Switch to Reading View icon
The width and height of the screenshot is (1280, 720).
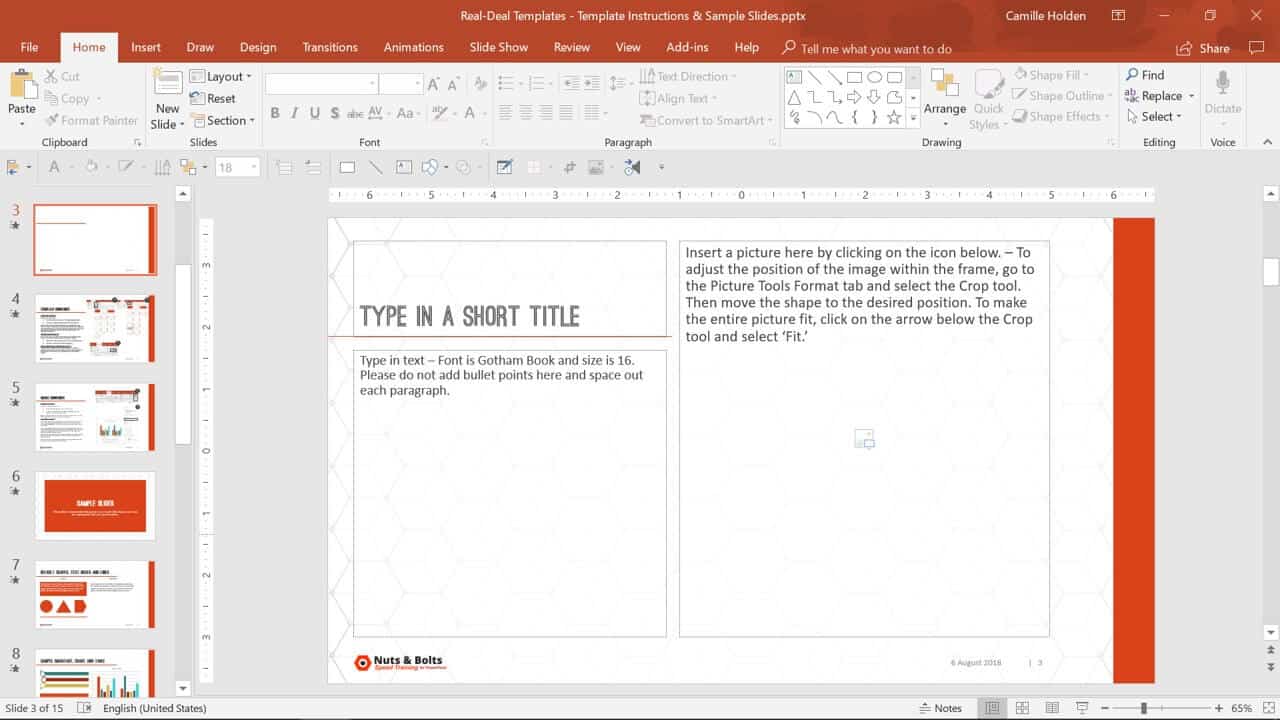coord(1052,708)
